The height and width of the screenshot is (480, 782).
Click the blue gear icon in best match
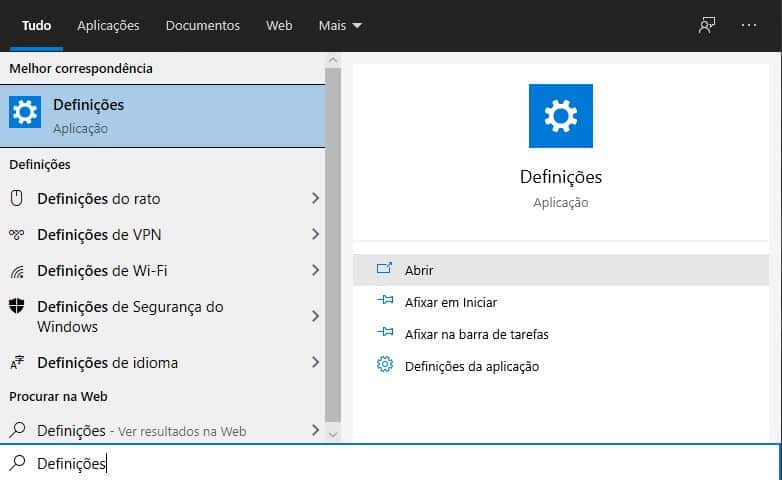pyautogui.click(x=25, y=112)
